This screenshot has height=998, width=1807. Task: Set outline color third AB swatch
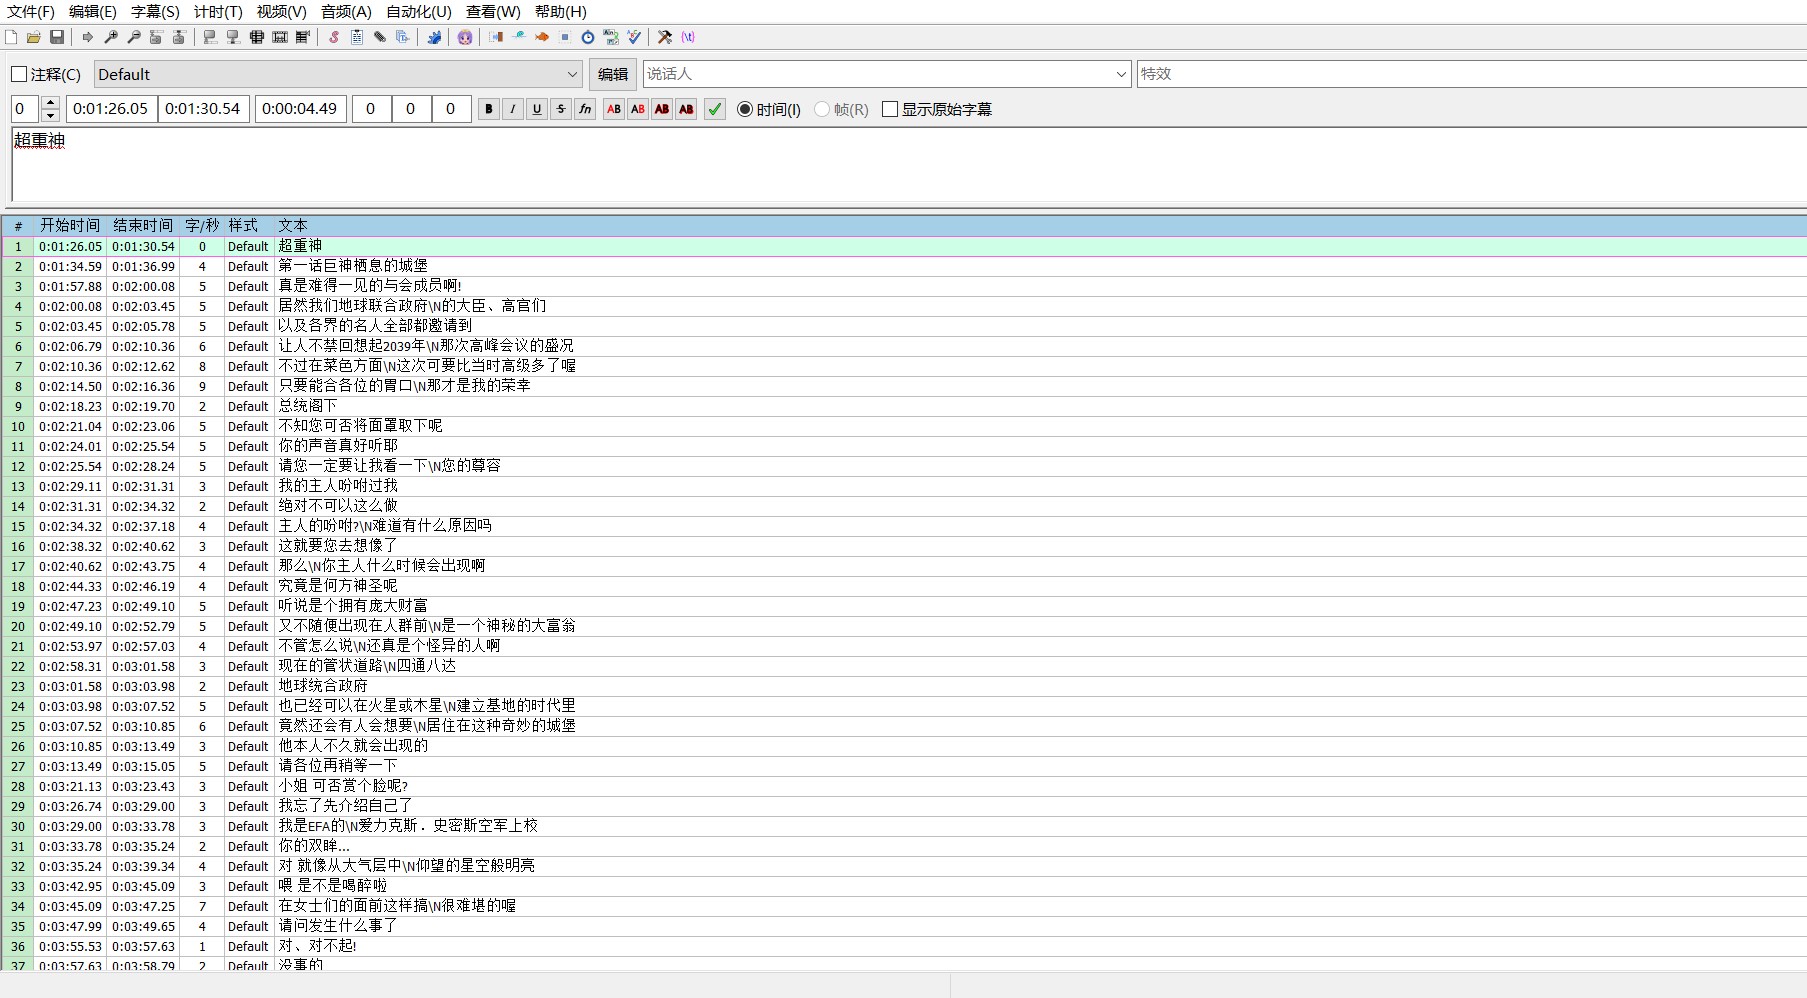pyautogui.click(x=662, y=109)
